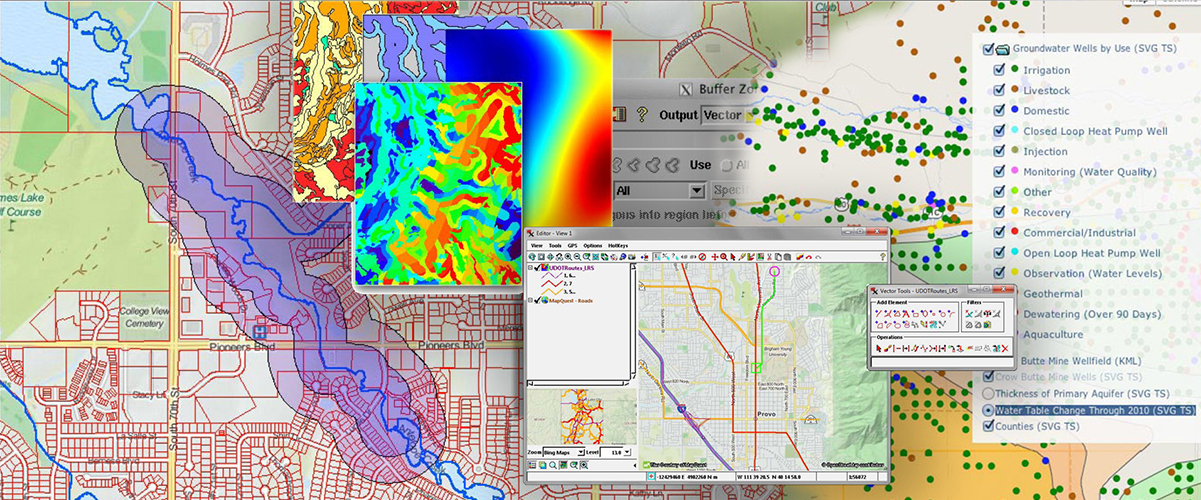Click the zoom-out magnifier icon in the Editor toolbar
This screenshot has height=500, width=1201.
click(577, 256)
